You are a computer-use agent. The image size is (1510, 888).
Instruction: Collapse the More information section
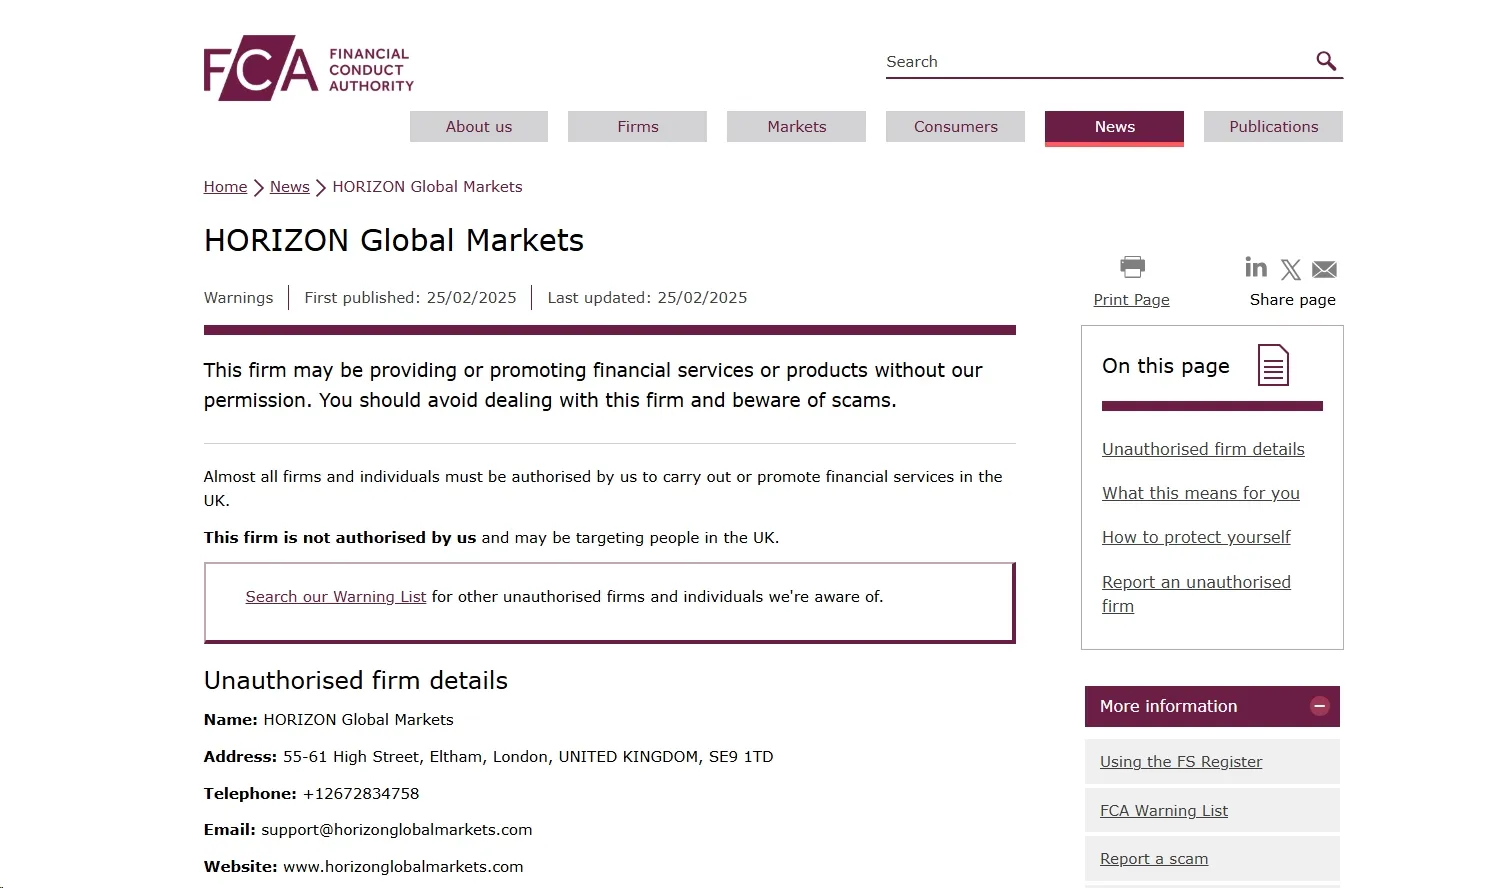1319,706
